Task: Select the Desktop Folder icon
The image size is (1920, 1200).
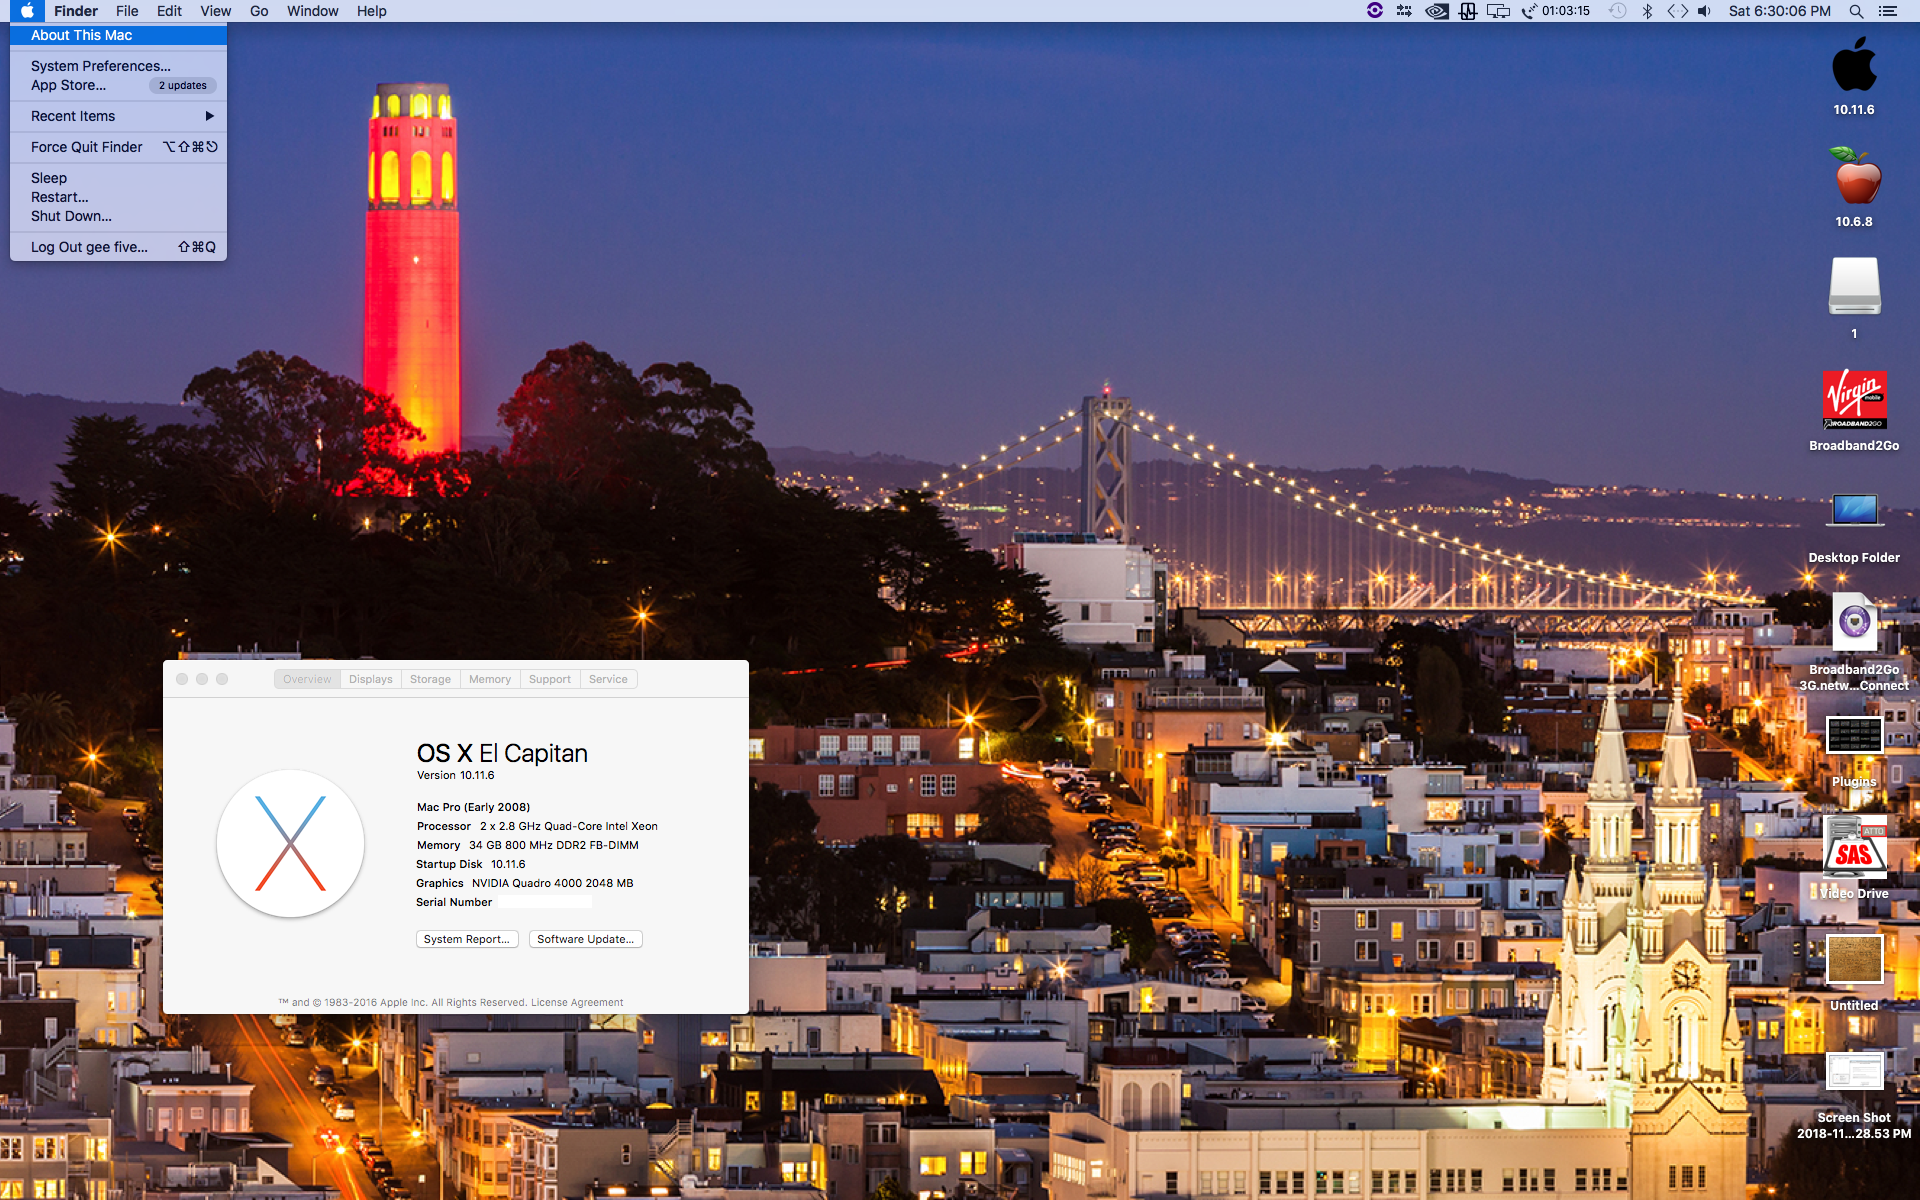Action: coord(1855,511)
